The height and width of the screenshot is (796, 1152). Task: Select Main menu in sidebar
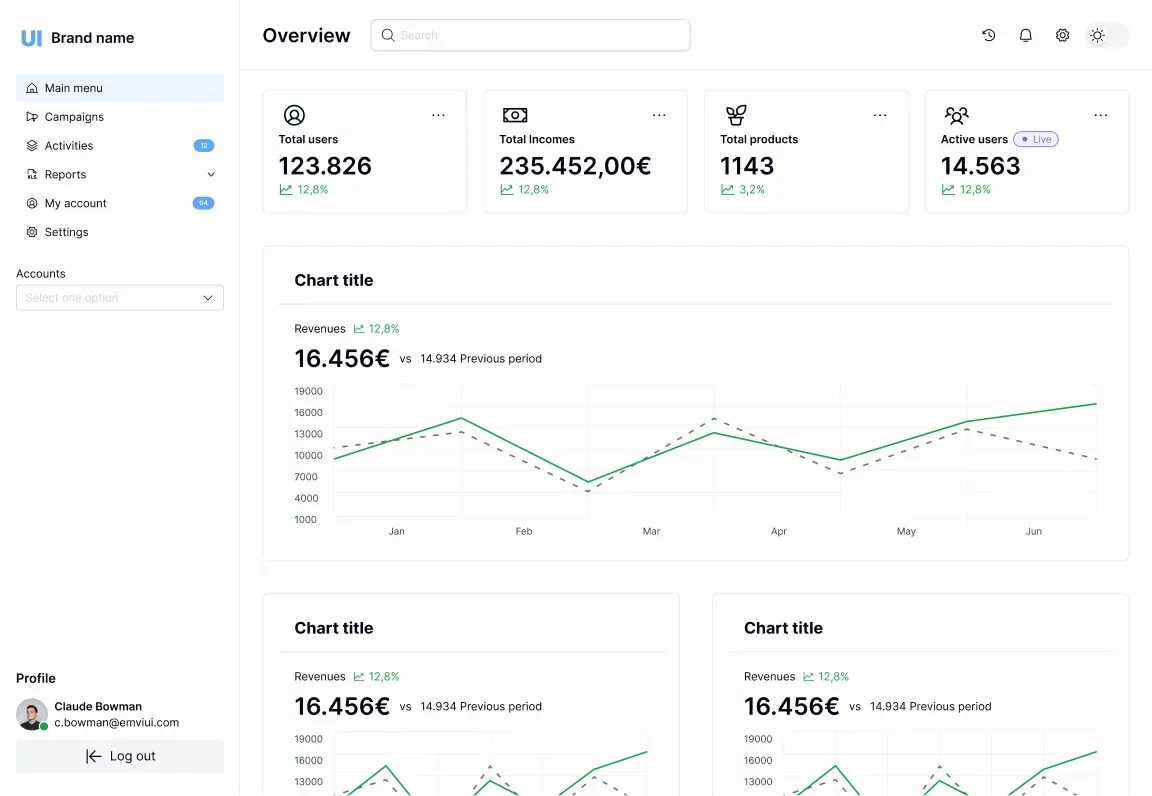[120, 88]
